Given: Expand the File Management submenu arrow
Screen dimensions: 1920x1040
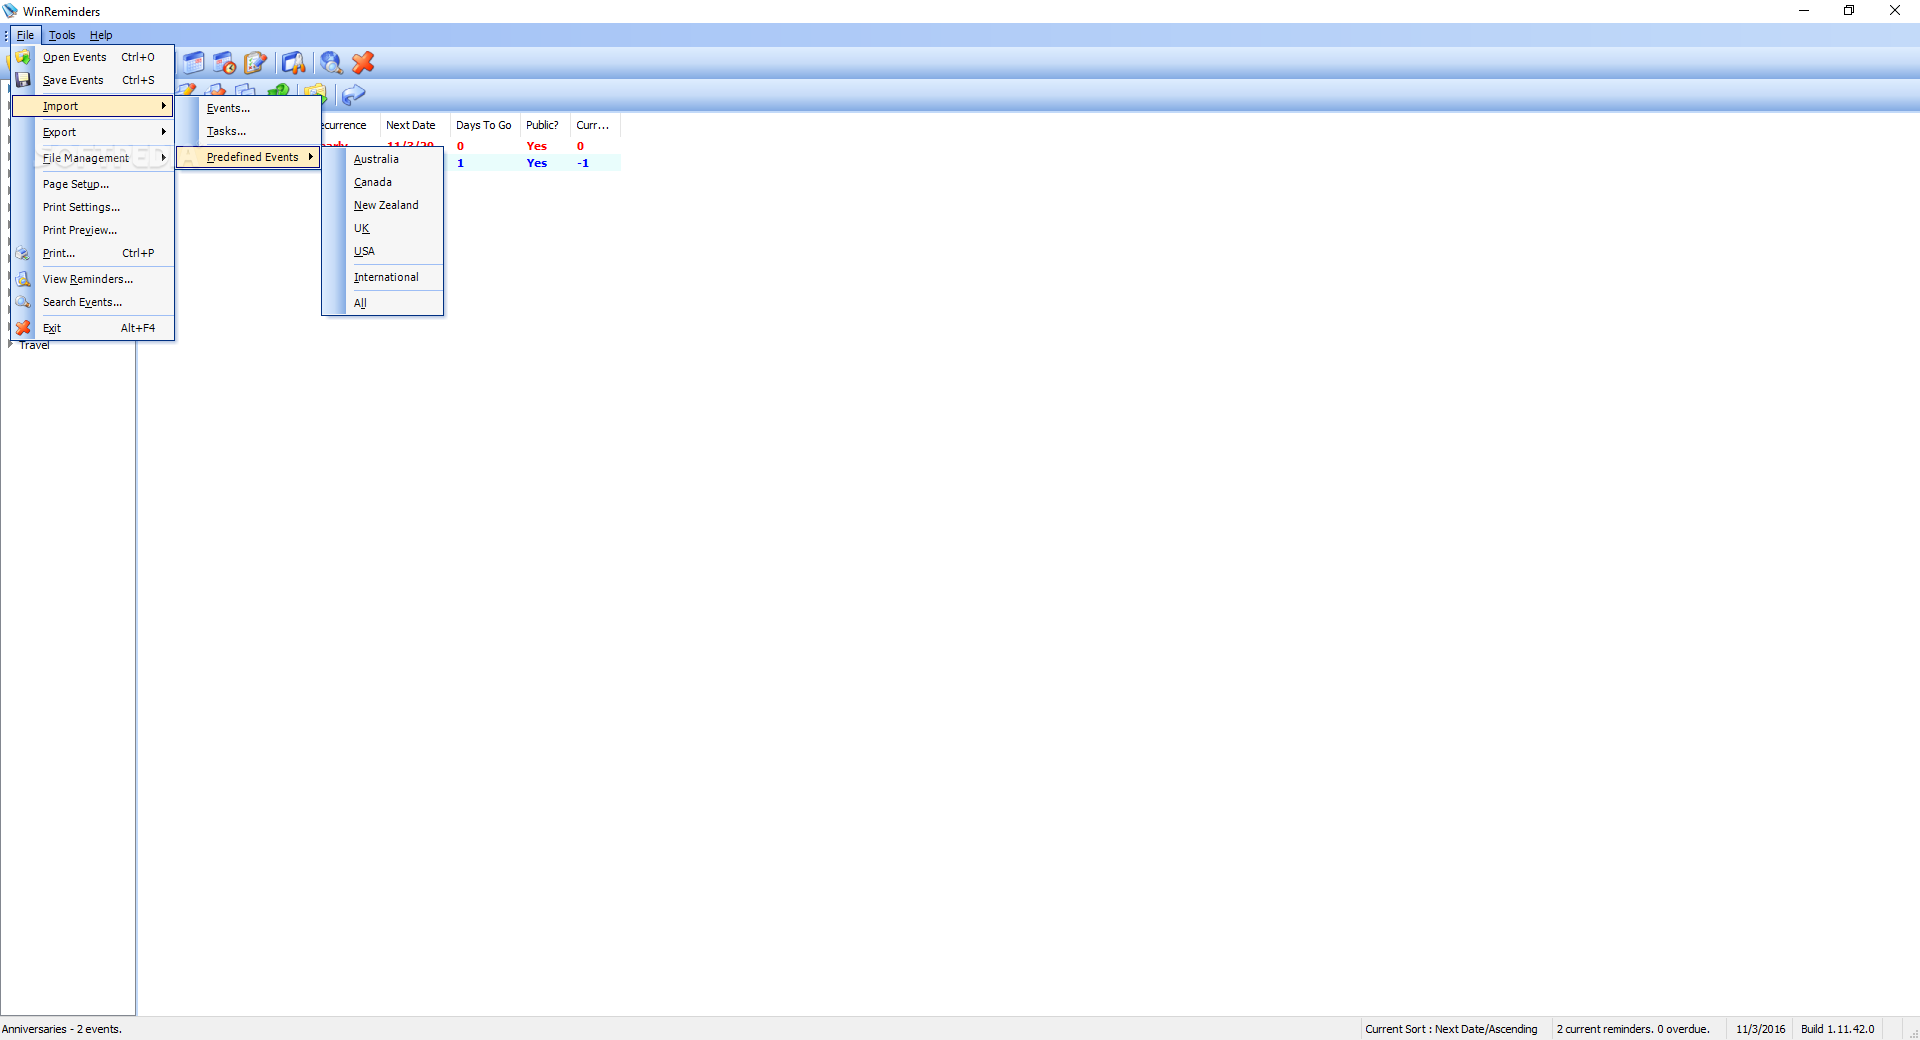Looking at the screenshot, I should [164, 158].
